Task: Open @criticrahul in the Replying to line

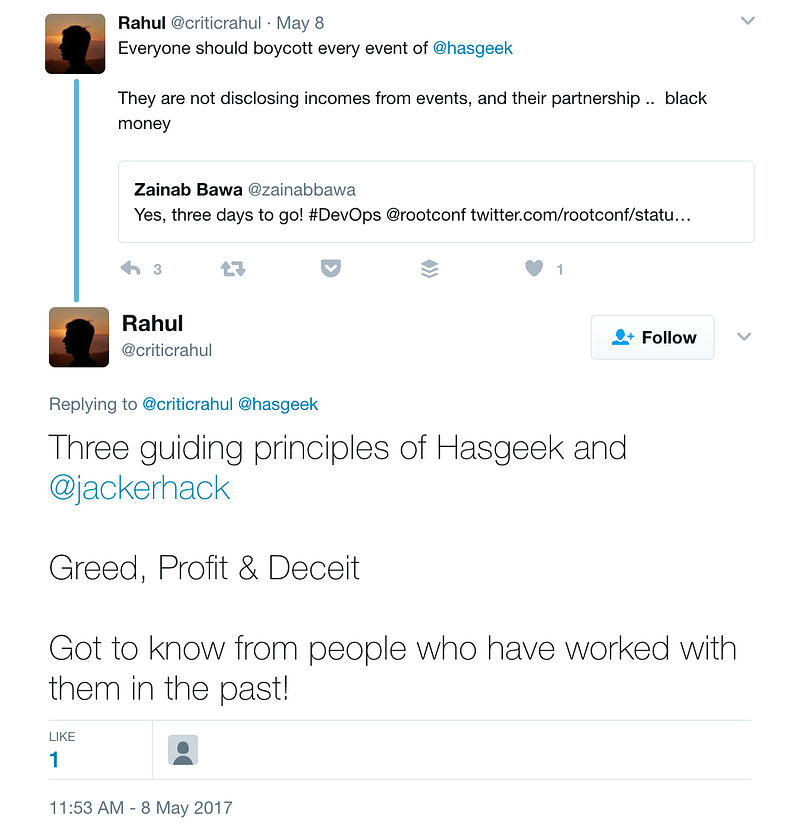Action: [x=187, y=404]
